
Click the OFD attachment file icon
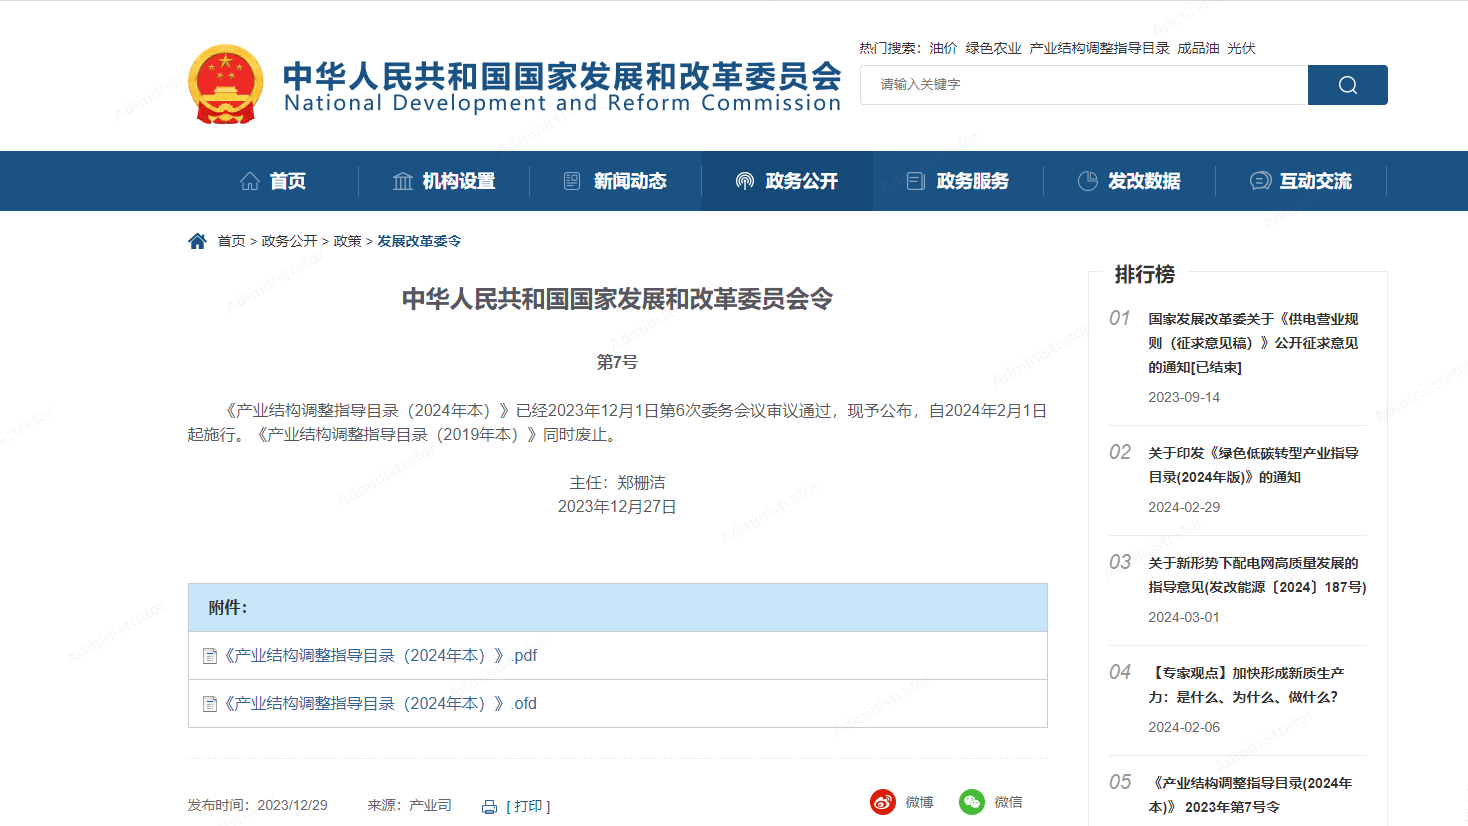(x=210, y=704)
